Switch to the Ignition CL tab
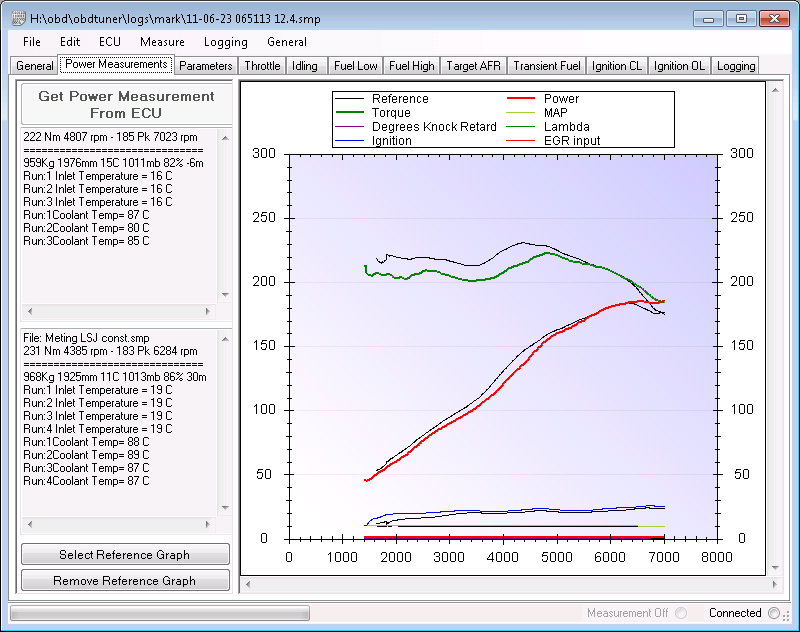 (x=617, y=66)
